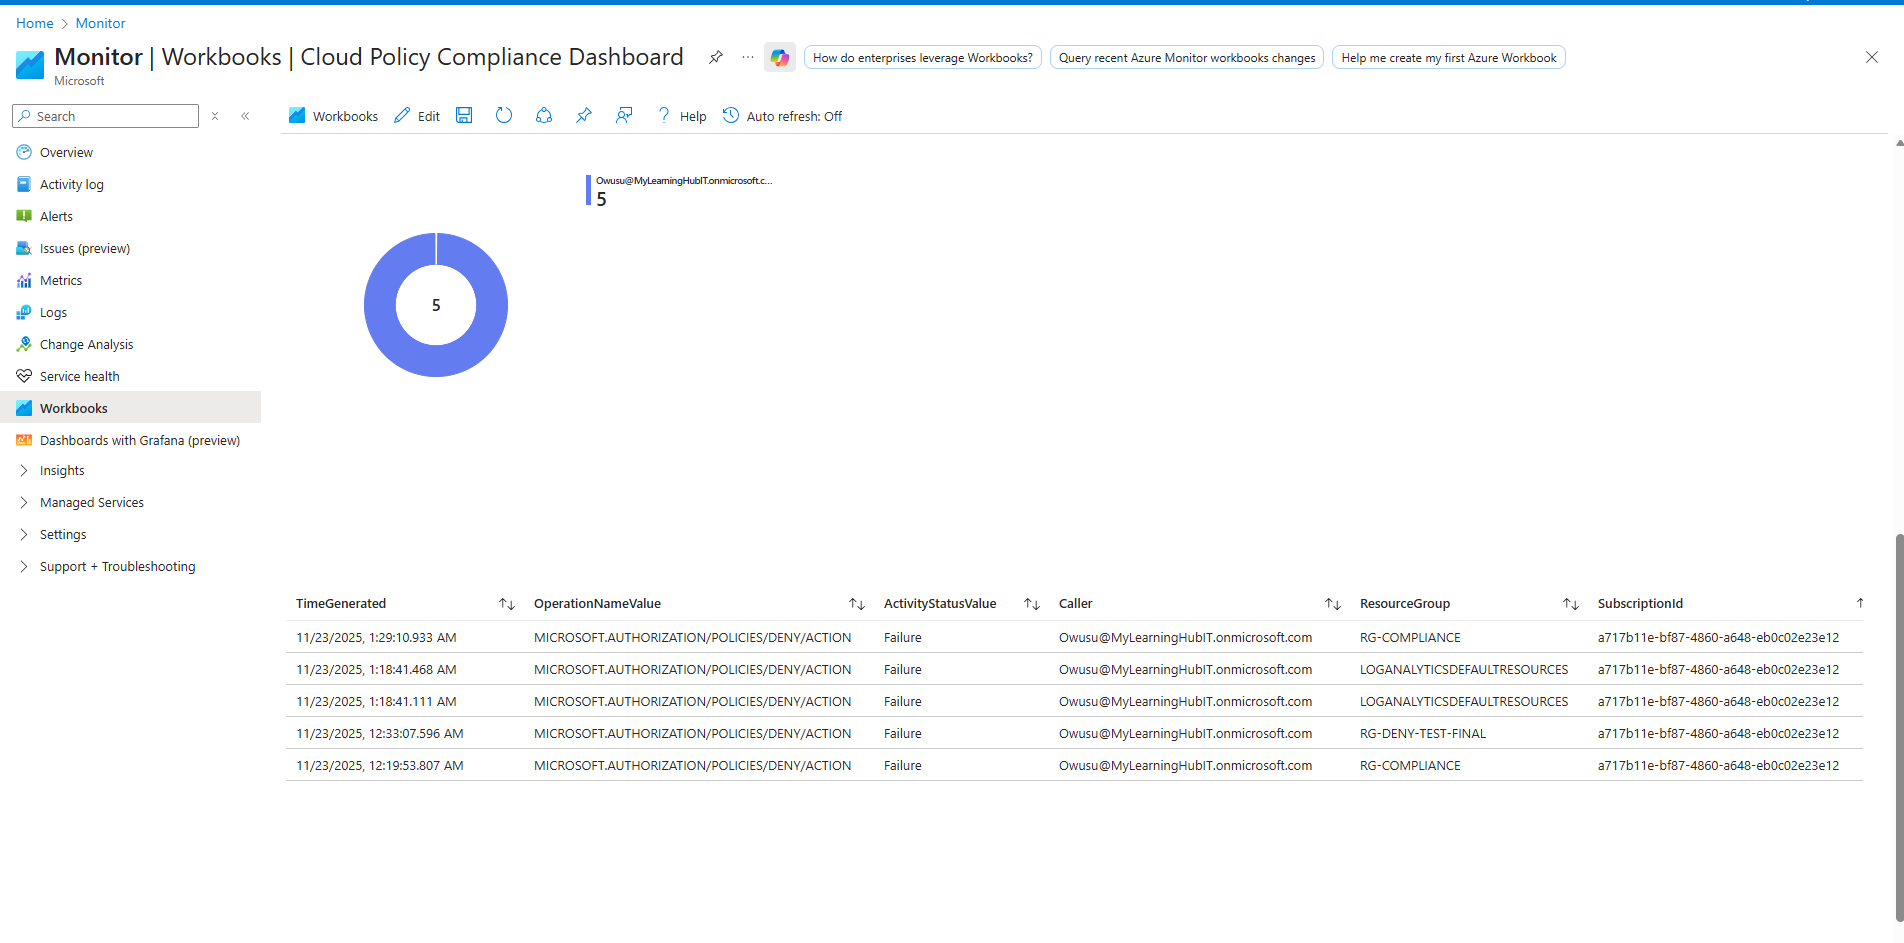Pin the workbook to a dashboard

tap(583, 115)
